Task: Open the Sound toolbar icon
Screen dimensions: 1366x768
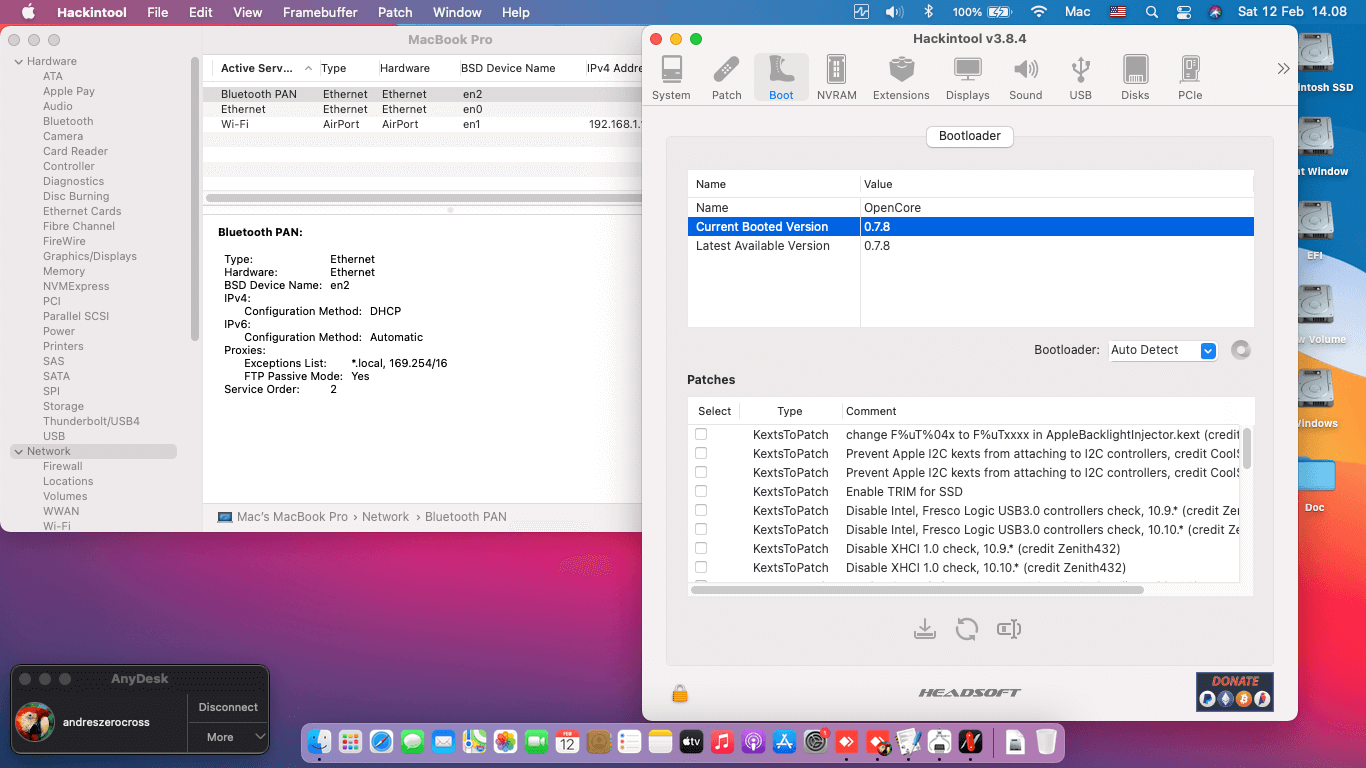Action: click(x=1025, y=78)
